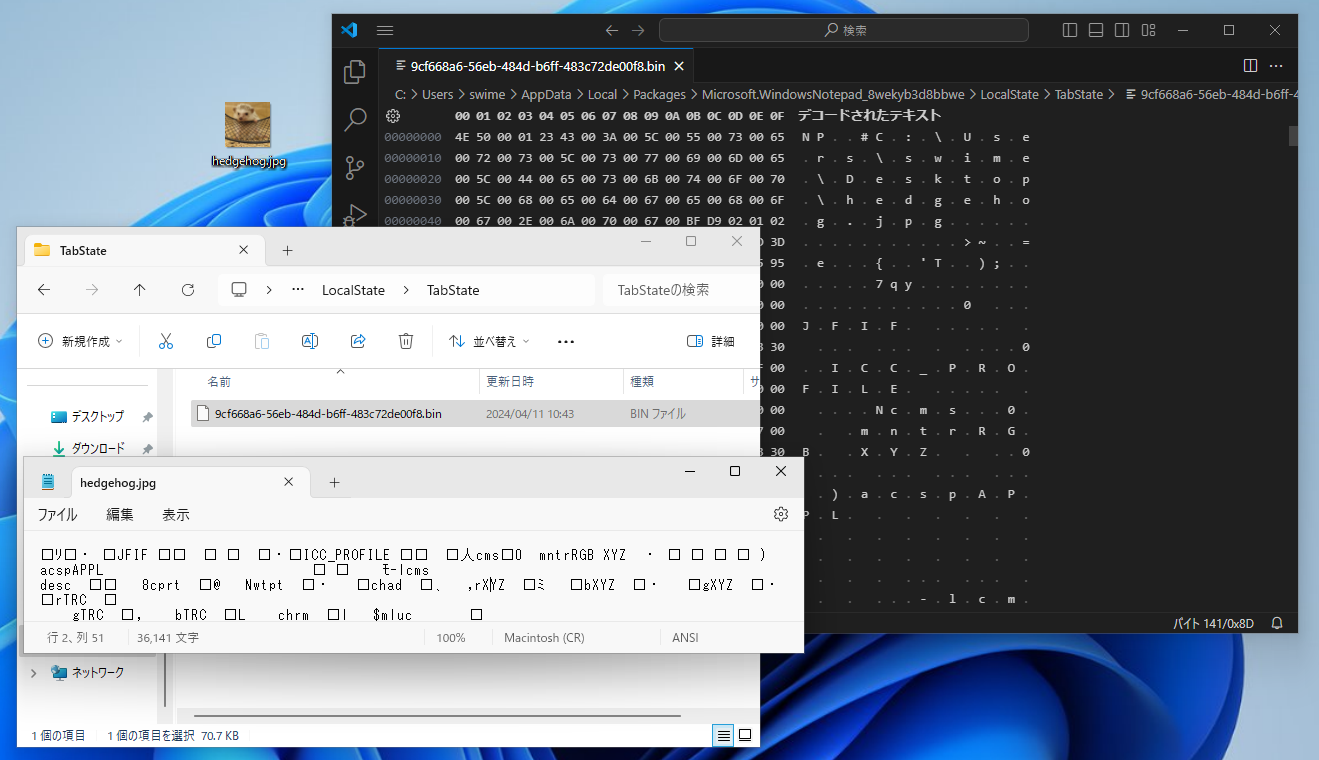1319x760 pixels.
Task: Open VS Code customize layout menu
Action: coord(1148,30)
